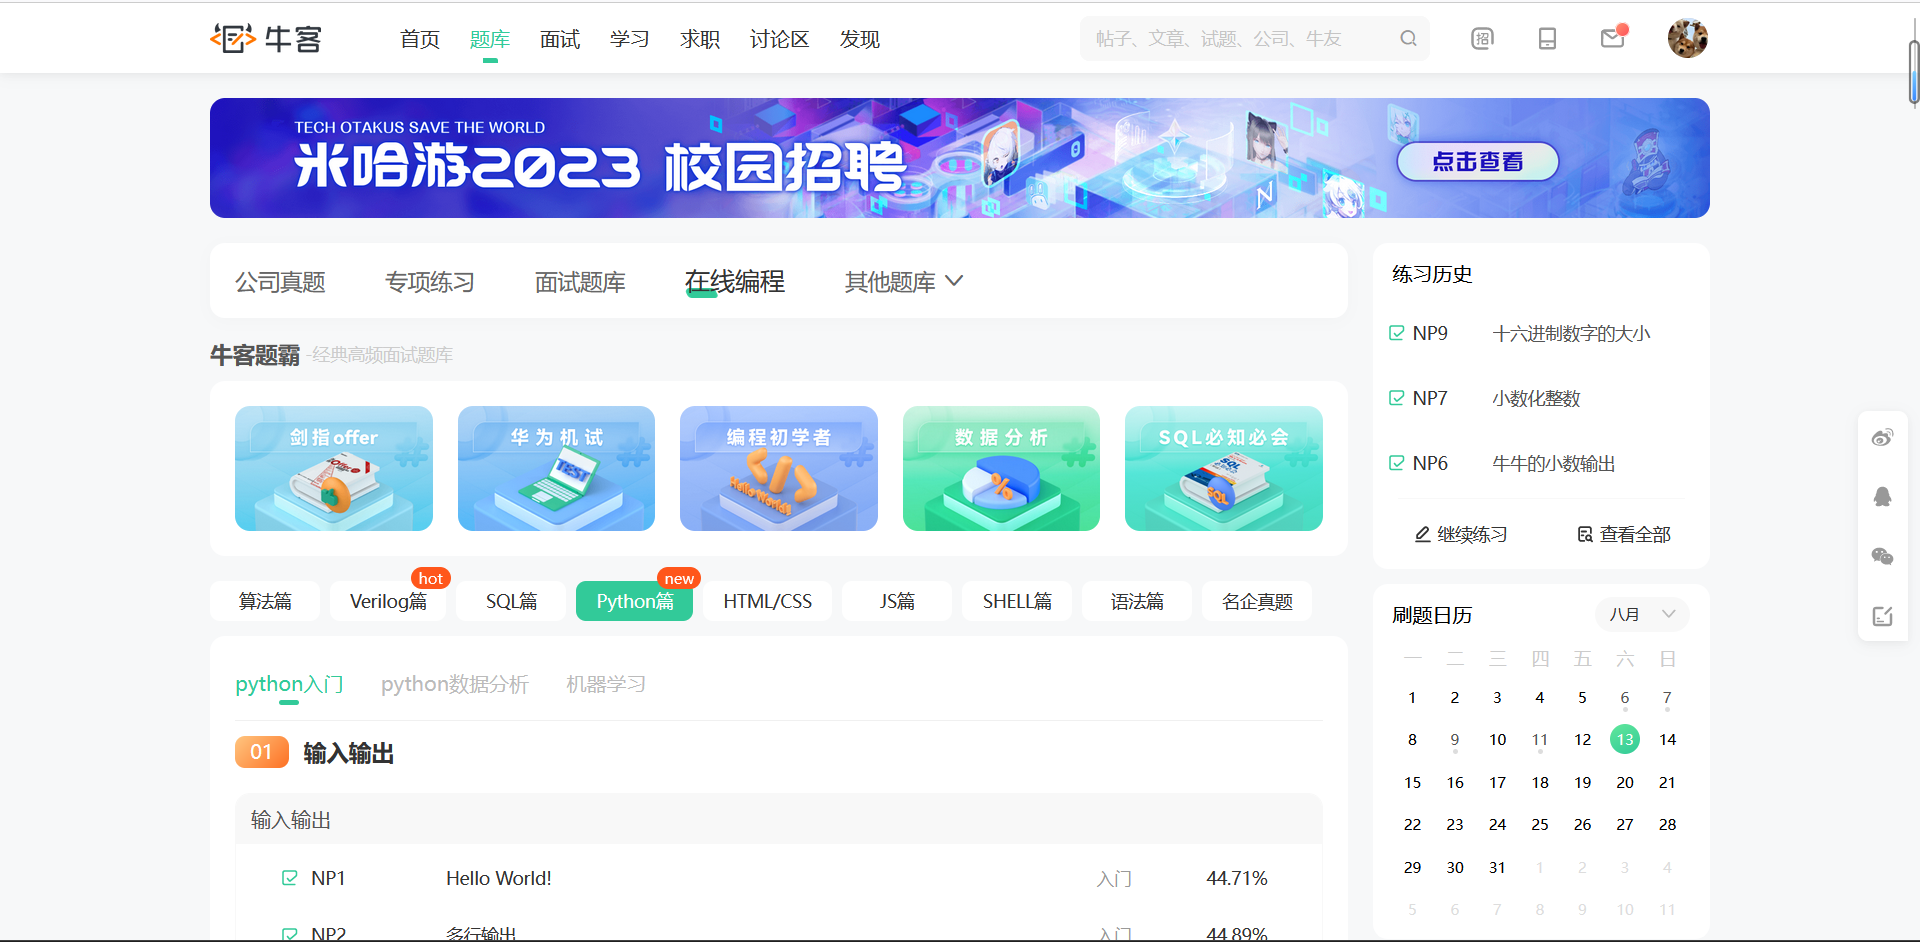Open the recruitment 招 icon in header
This screenshot has height=942, width=1920.
(x=1482, y=38)
